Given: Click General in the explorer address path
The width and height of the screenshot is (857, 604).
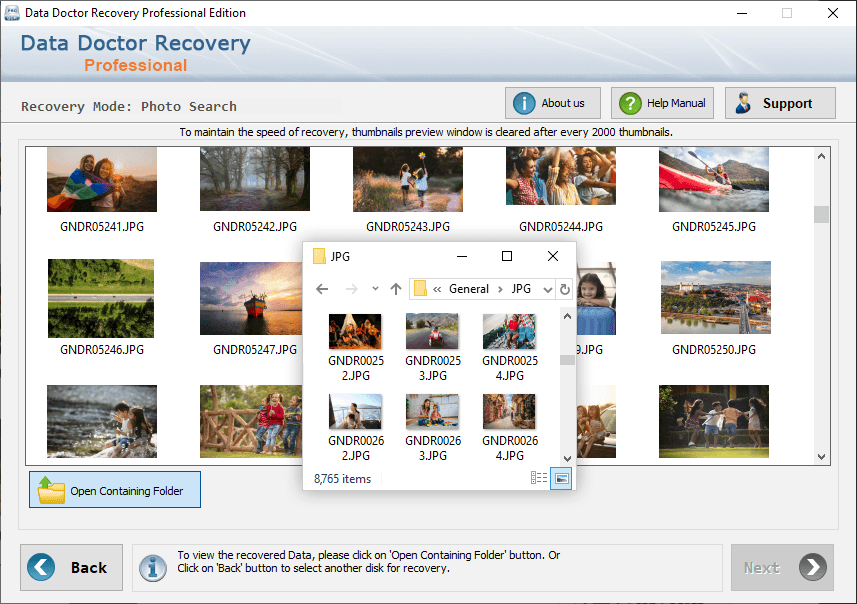Looking at the screenshot, I should coord(468,289).
